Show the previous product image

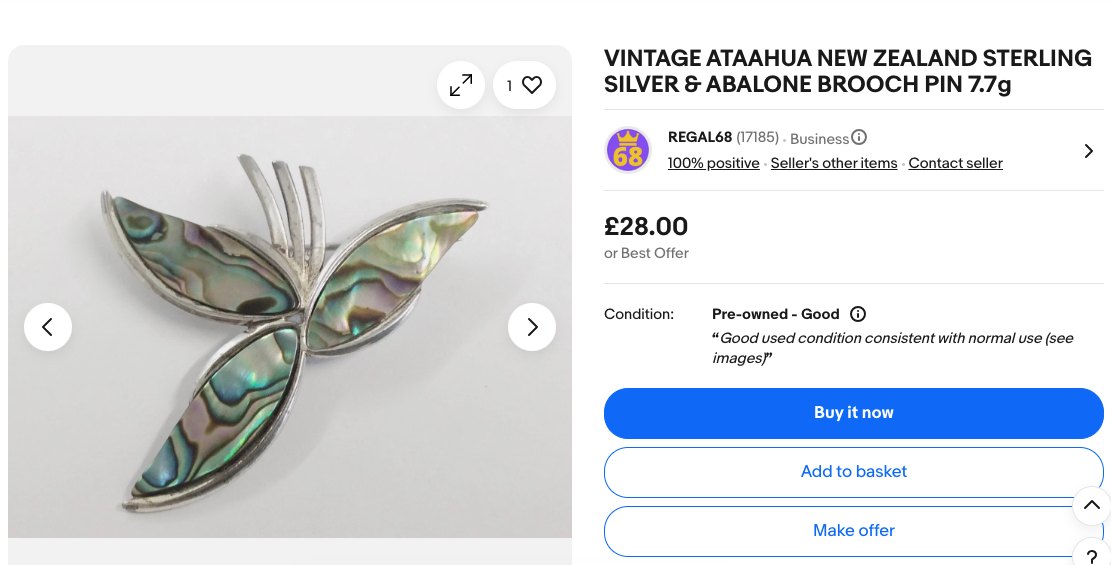click(x=48, y=327)
